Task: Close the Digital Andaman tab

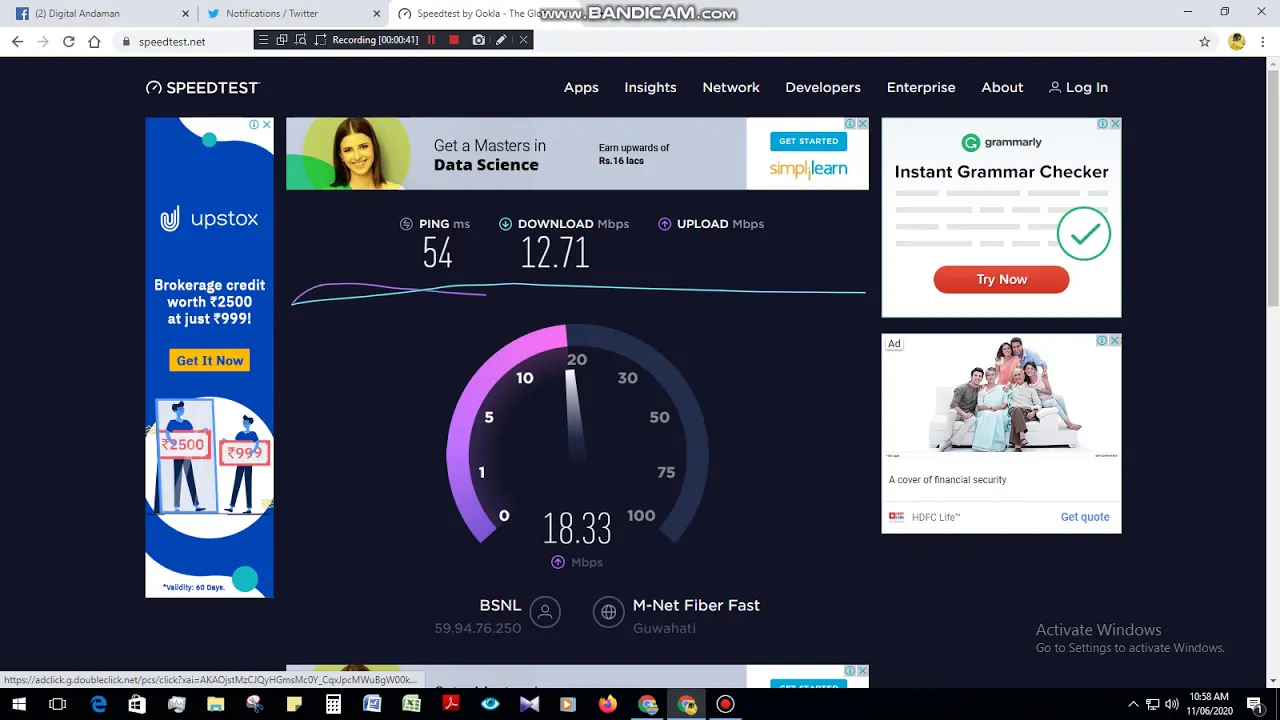Action: click(186, 14)
